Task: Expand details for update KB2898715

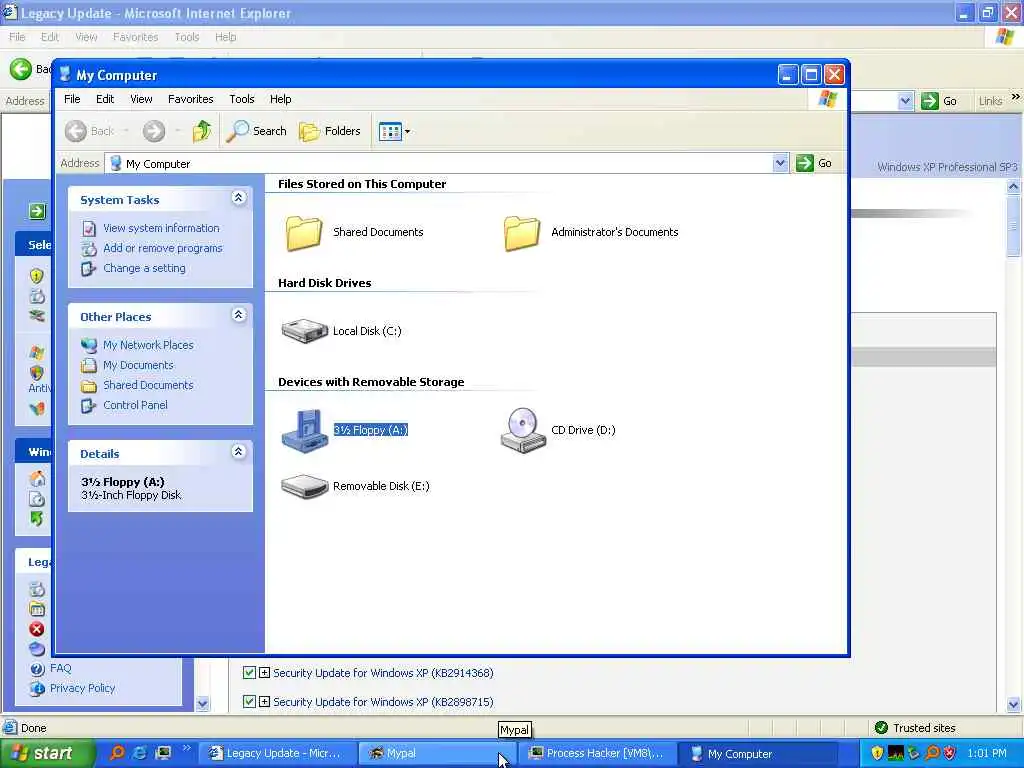Action: 264,702
